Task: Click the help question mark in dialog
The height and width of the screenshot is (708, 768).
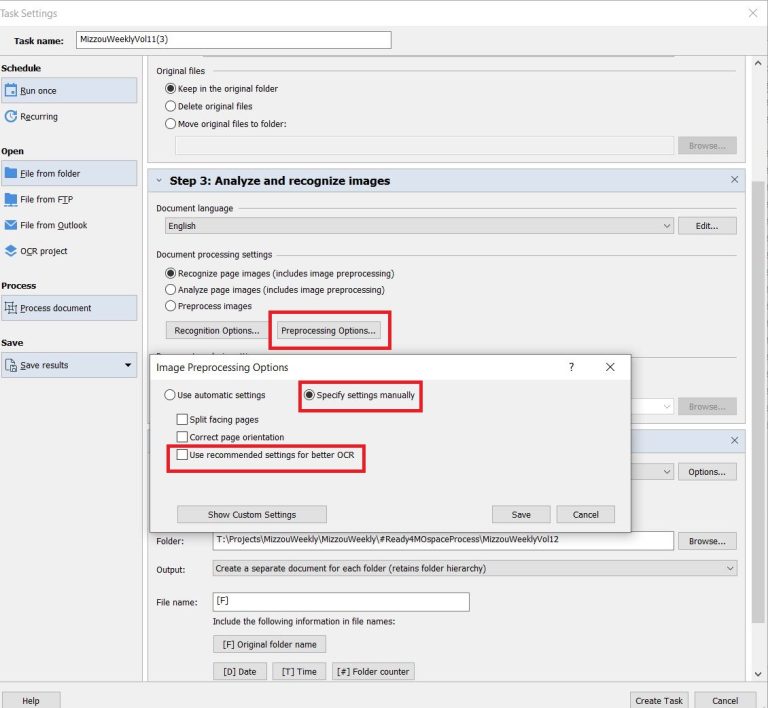Action: tap(571, 367)
